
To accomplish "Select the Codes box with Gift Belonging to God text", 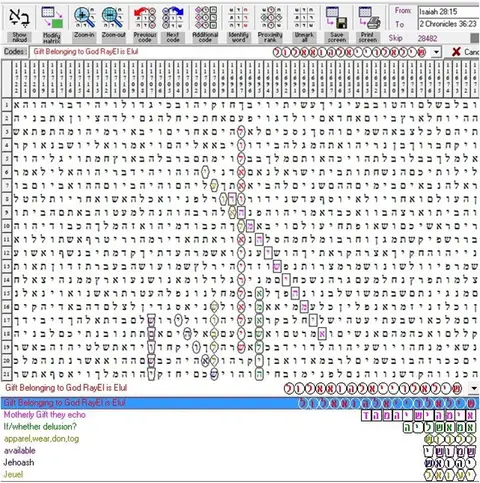I will click(235, 52).
